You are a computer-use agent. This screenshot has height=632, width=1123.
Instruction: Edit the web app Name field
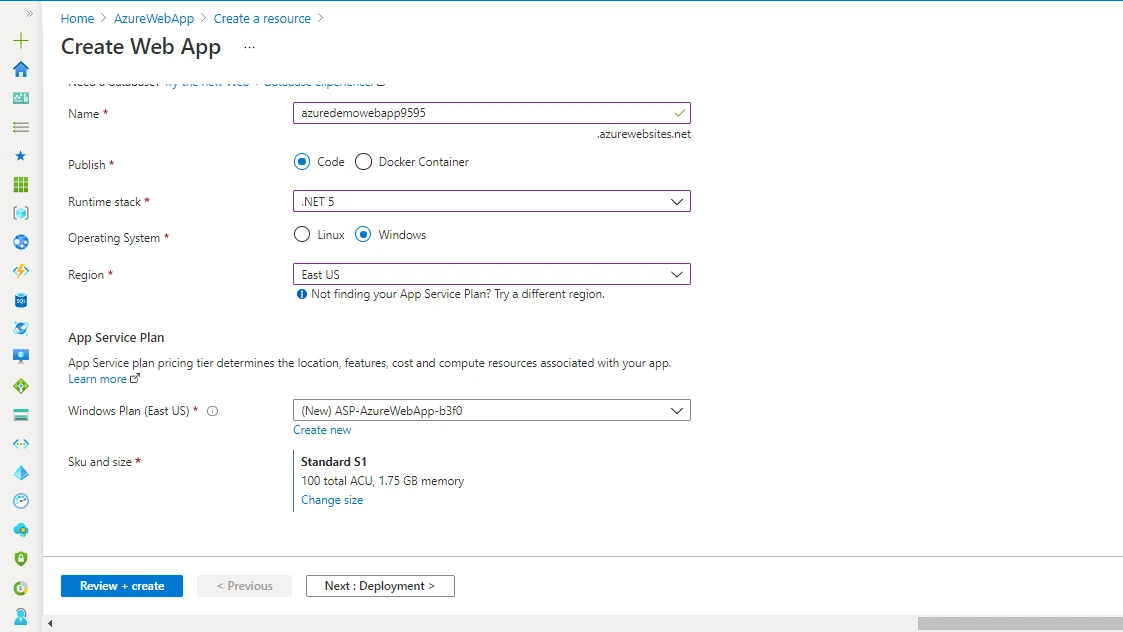(x=491, y=112)
